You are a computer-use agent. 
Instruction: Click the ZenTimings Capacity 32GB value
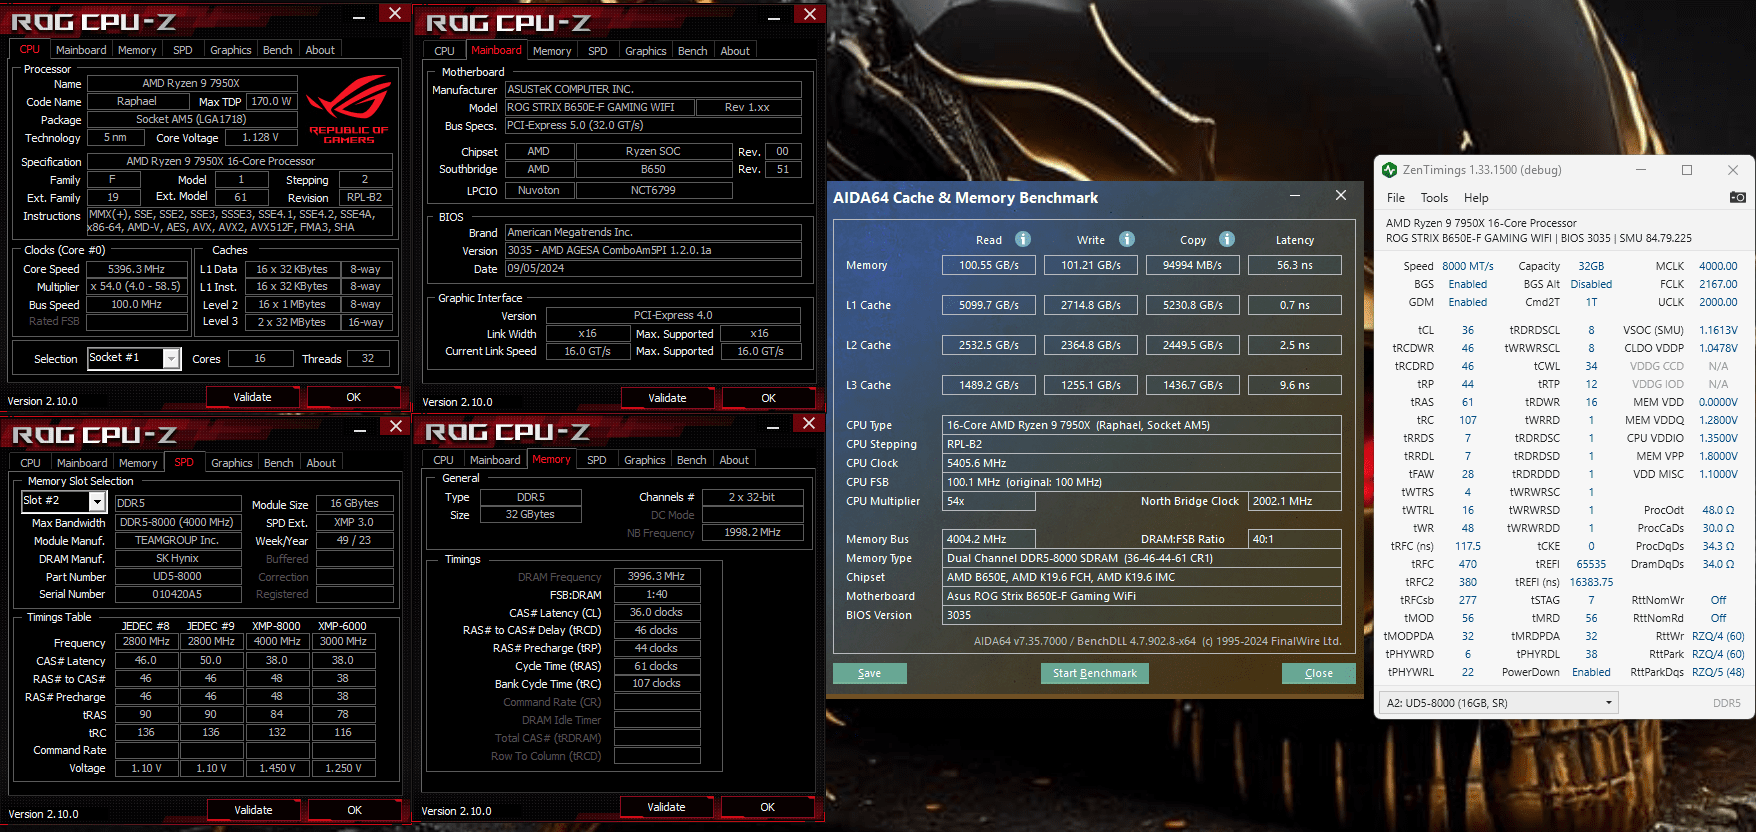click(x=1591, y=266)
